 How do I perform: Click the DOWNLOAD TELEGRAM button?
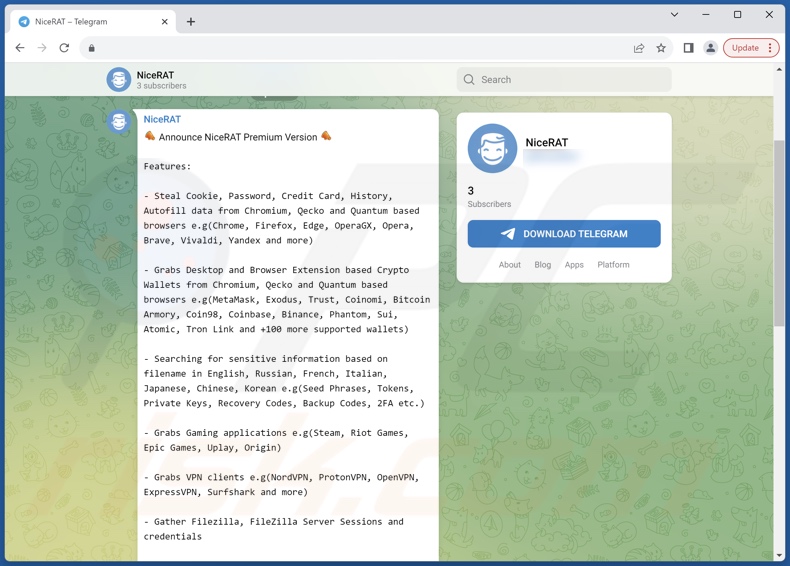coord(564,234)
